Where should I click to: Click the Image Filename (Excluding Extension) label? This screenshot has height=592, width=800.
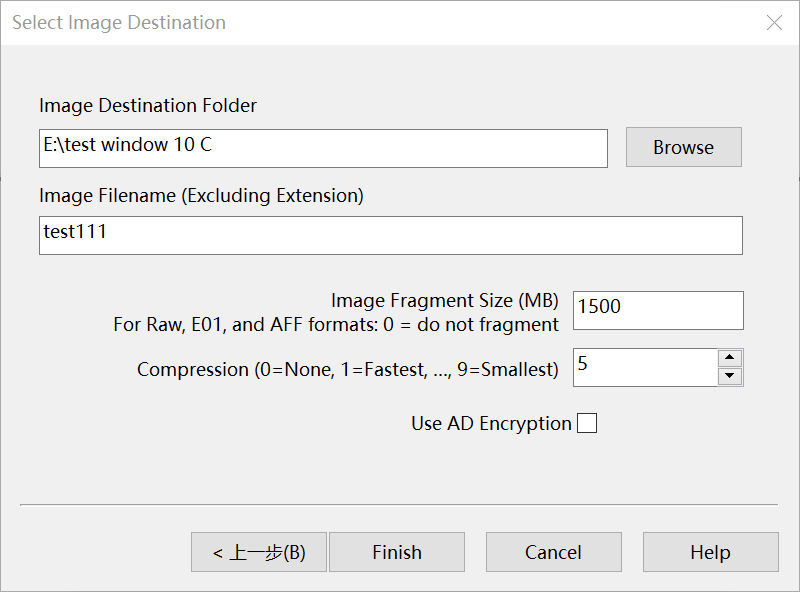click(201, 195)
